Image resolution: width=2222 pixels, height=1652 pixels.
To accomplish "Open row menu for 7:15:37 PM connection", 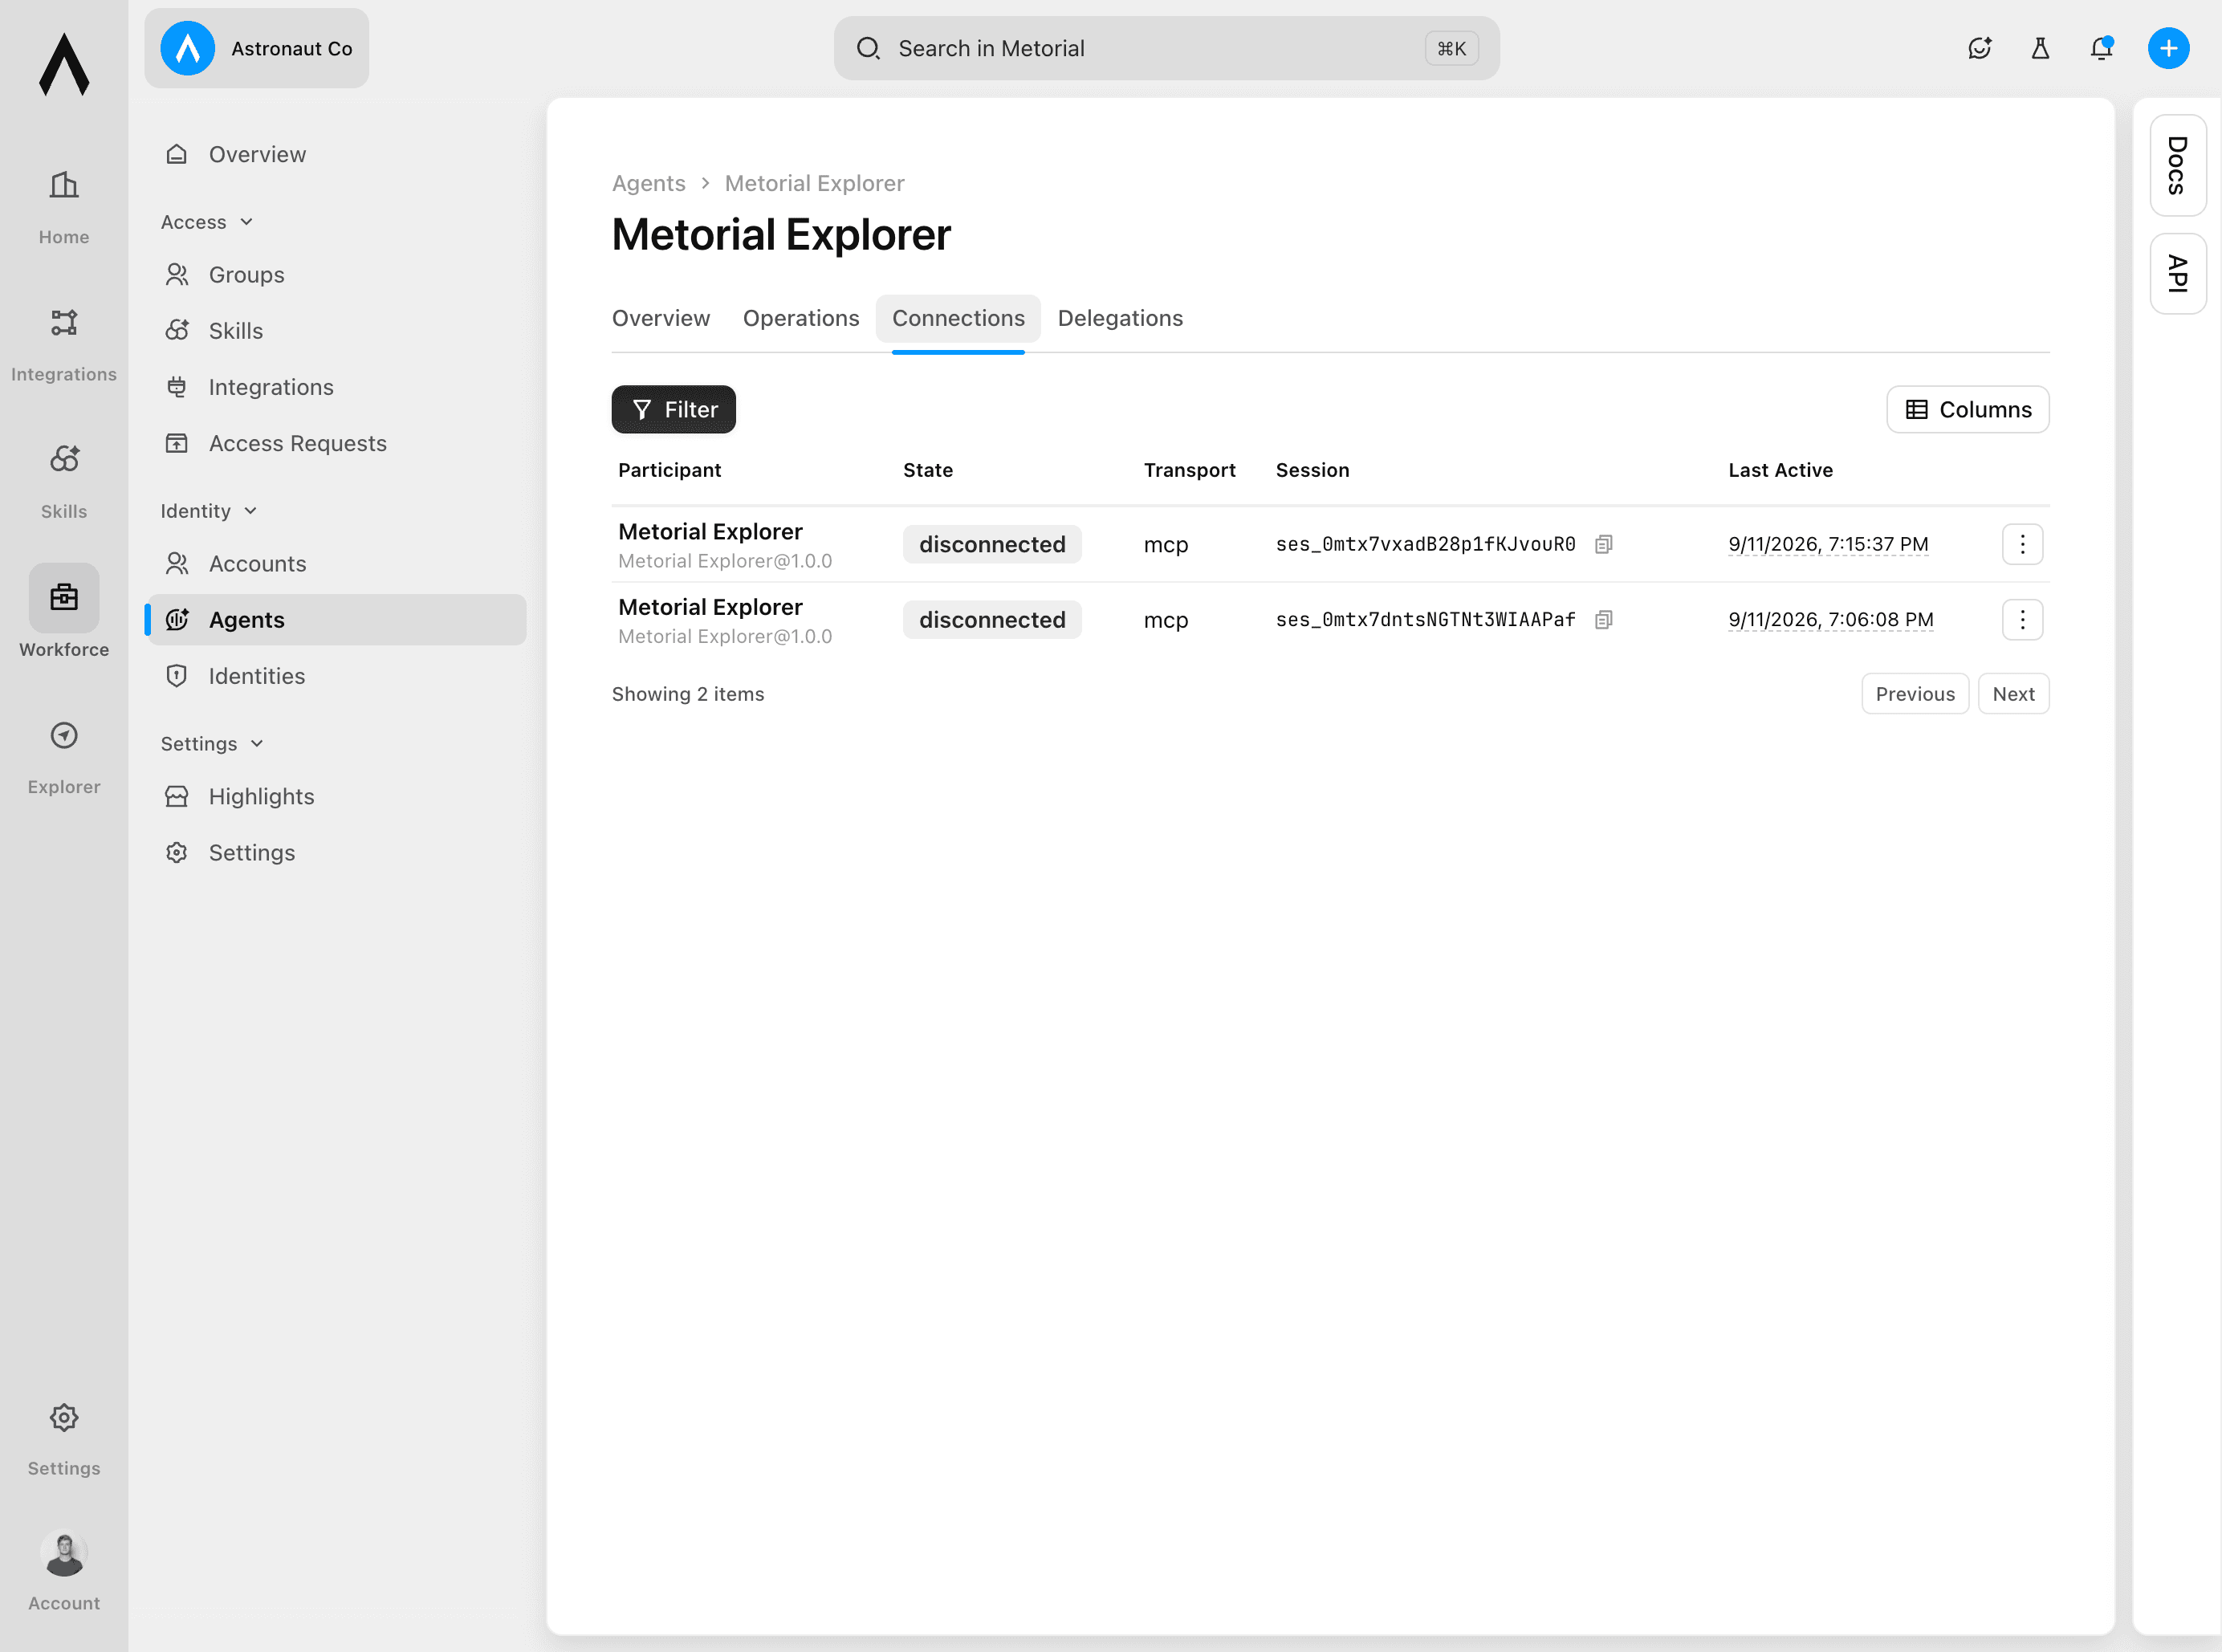I will [2022, 544].
